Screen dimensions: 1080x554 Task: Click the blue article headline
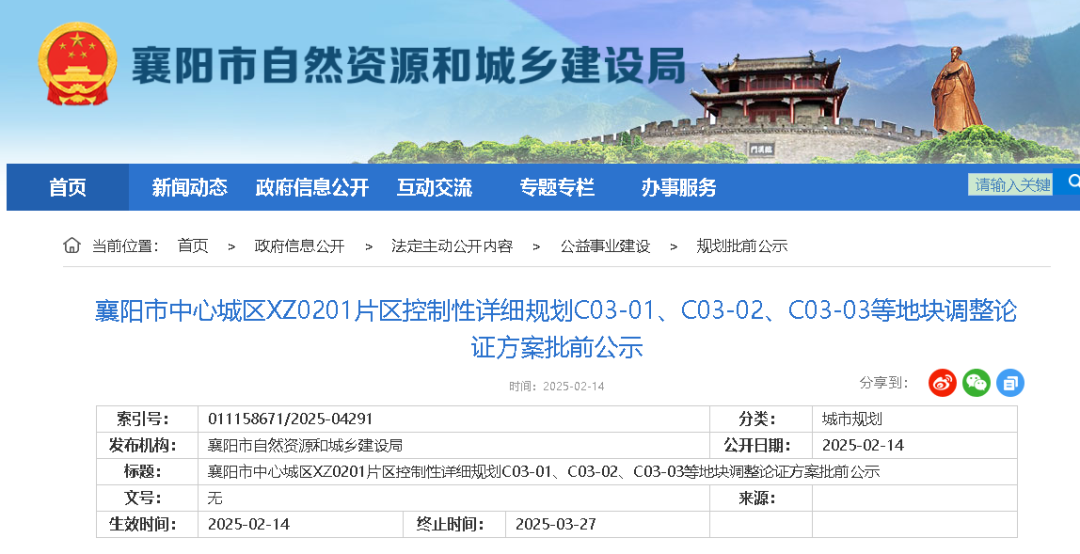coord(557,329)
